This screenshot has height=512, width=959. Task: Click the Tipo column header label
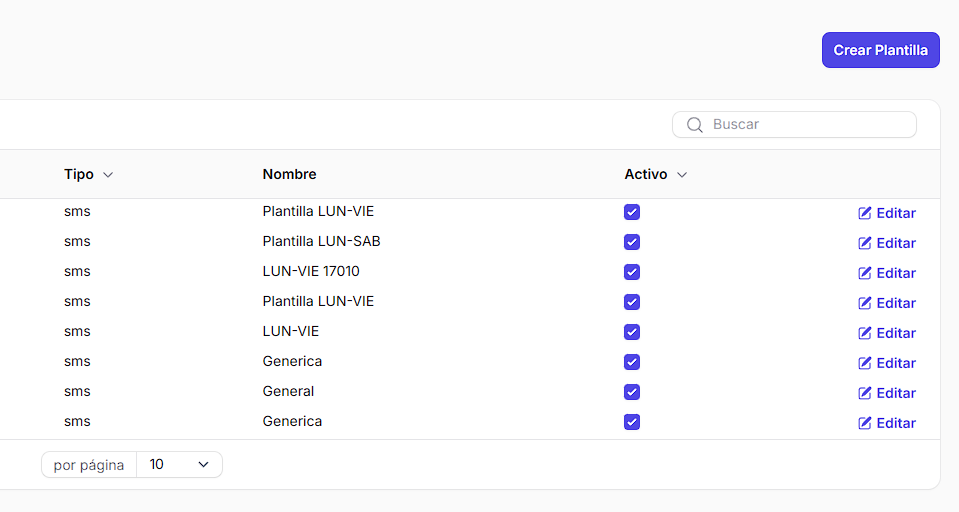click(79, 174)
